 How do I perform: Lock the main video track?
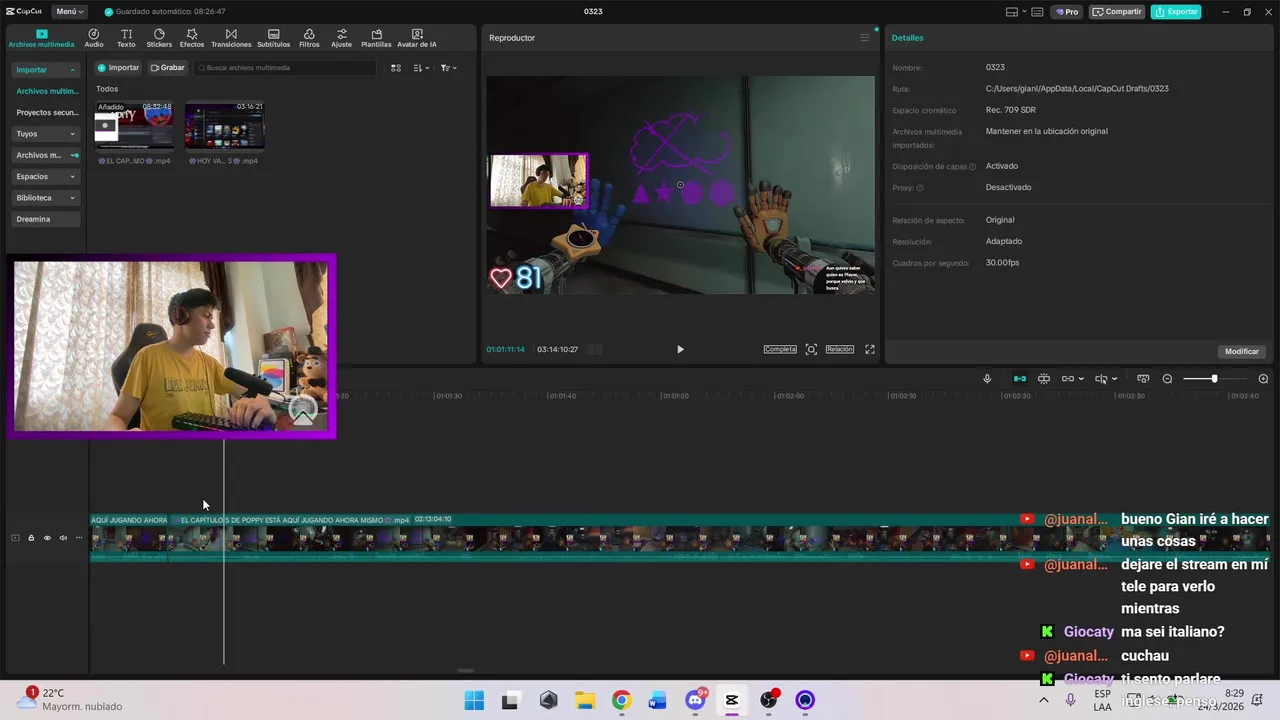click(x=31, y=538)
